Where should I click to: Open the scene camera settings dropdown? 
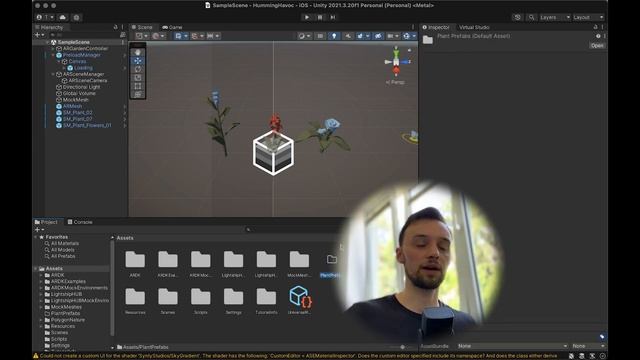tap(393, 36)
